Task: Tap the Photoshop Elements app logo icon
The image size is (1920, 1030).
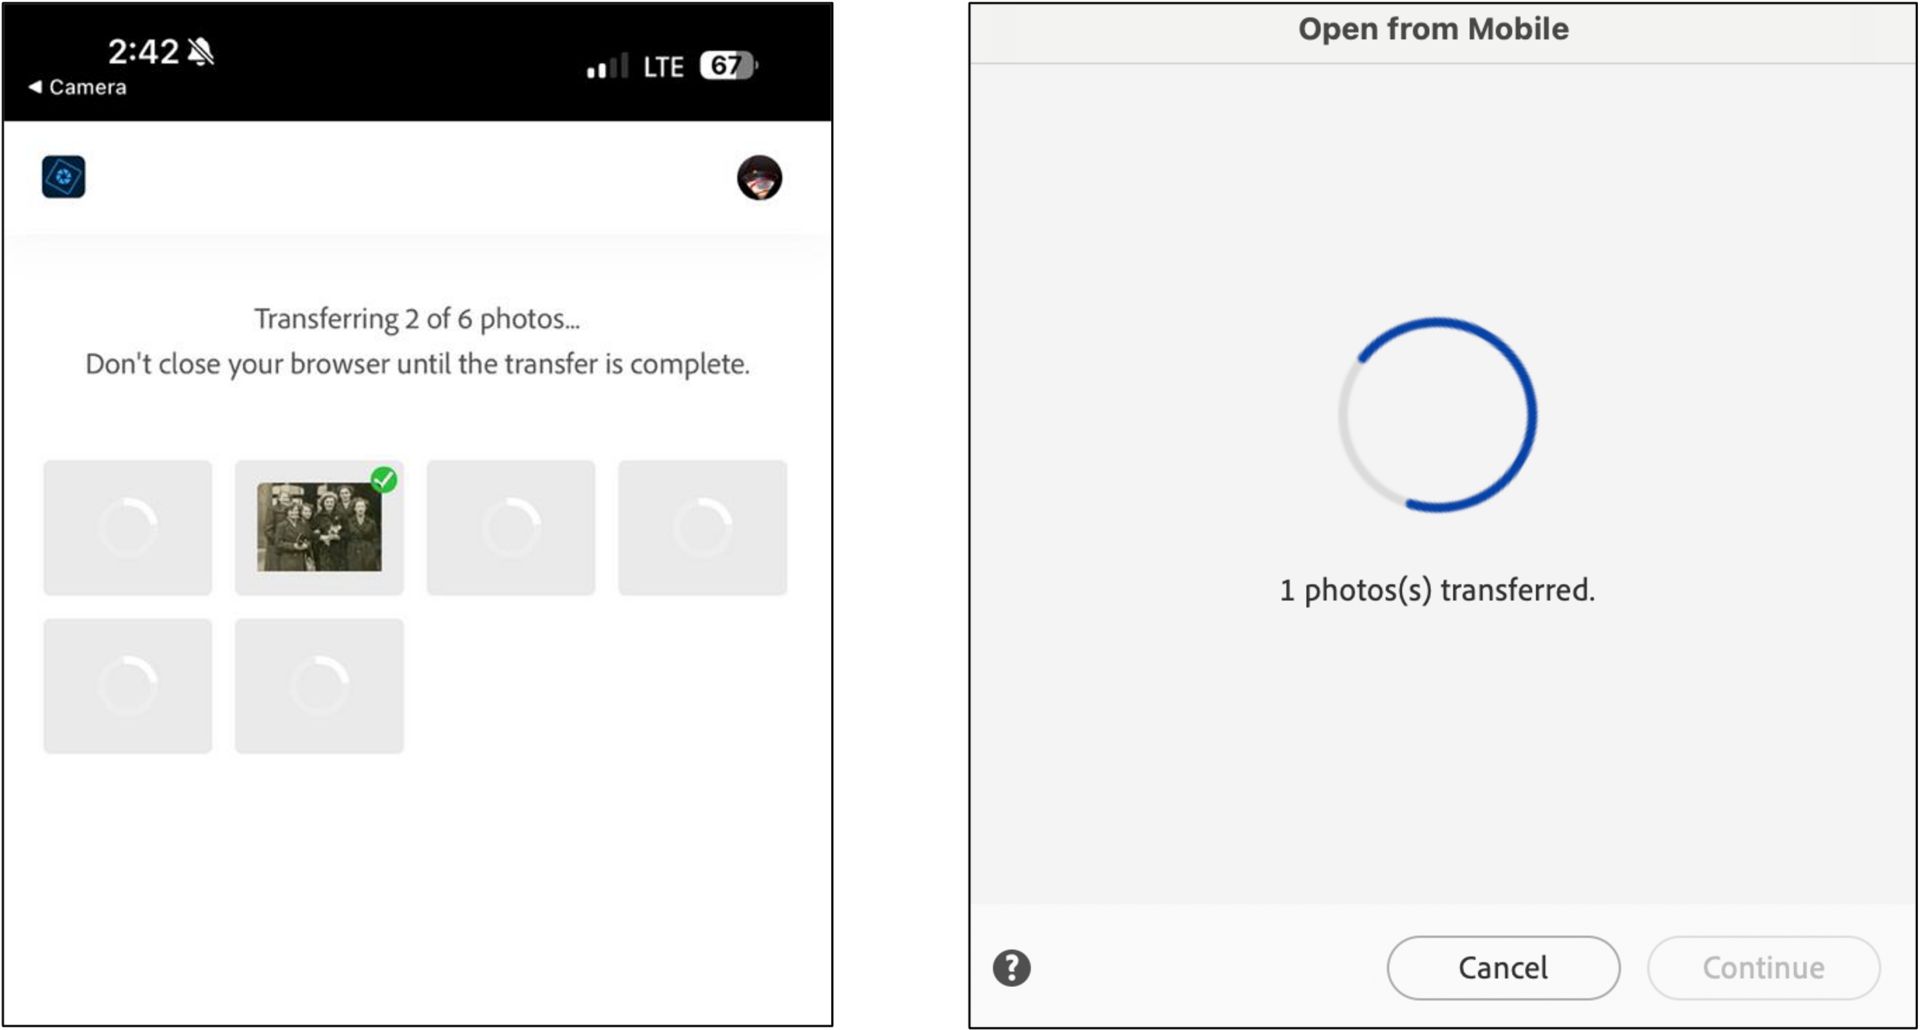Action: tap(64, 177)
